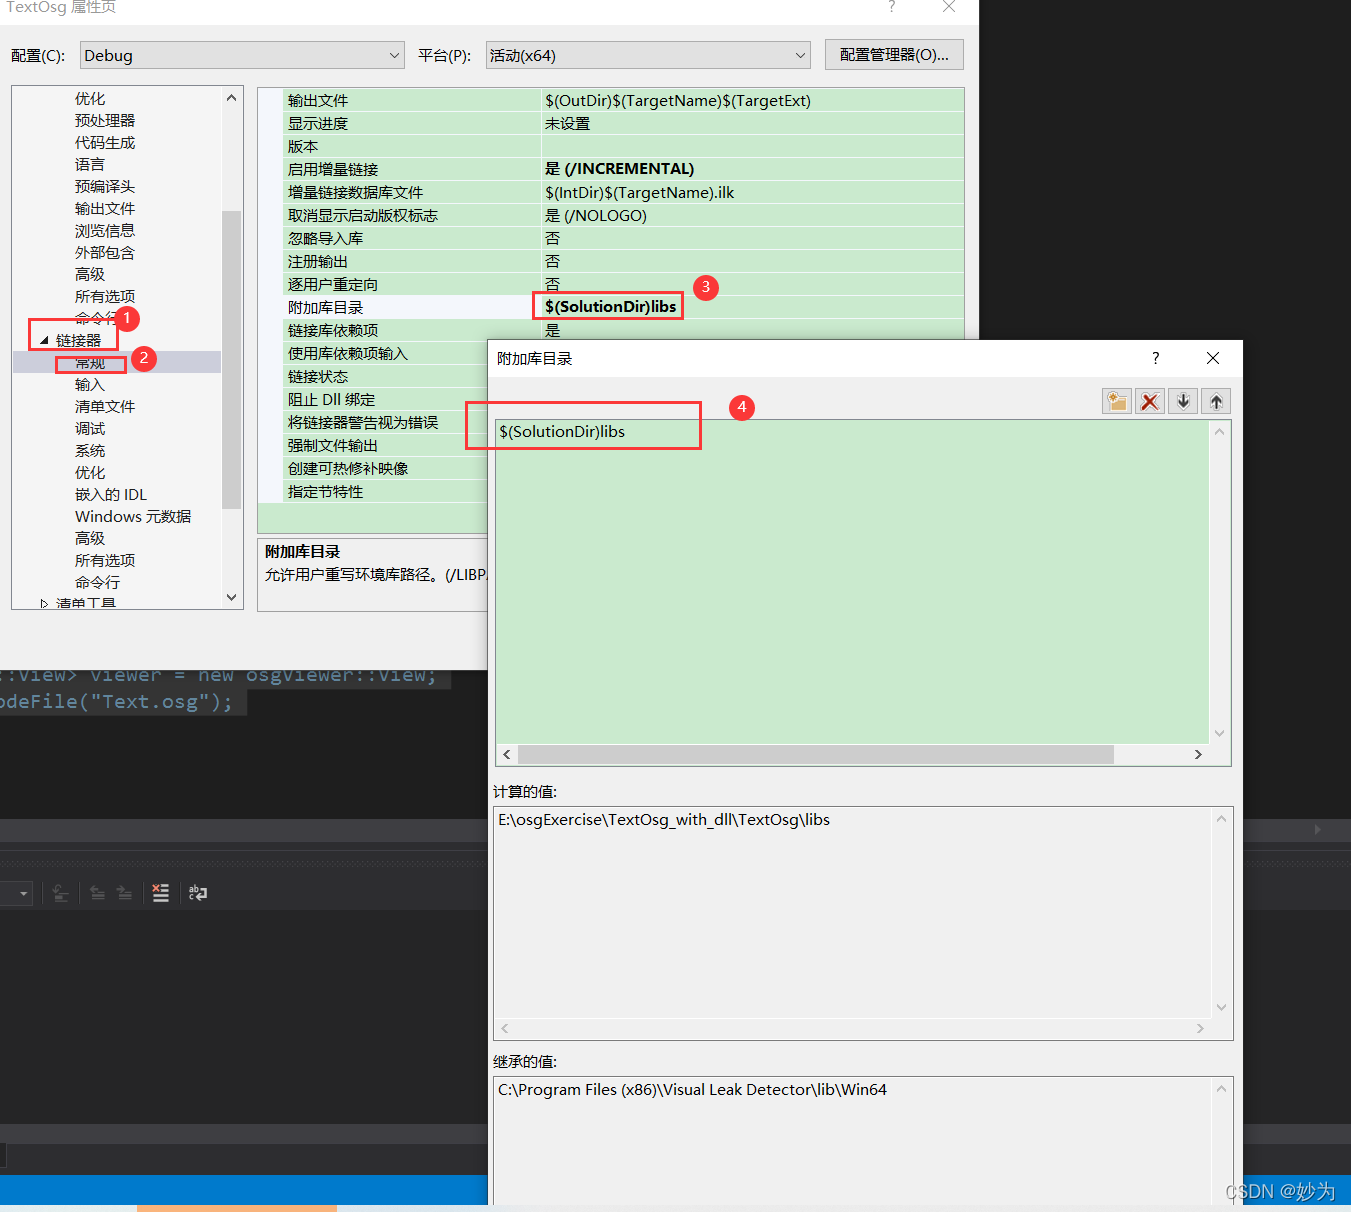Screen dimensions: 1351x1212
Task: Click the 是 (/INCREMENTAL) value
Action: tap(619, 168)
